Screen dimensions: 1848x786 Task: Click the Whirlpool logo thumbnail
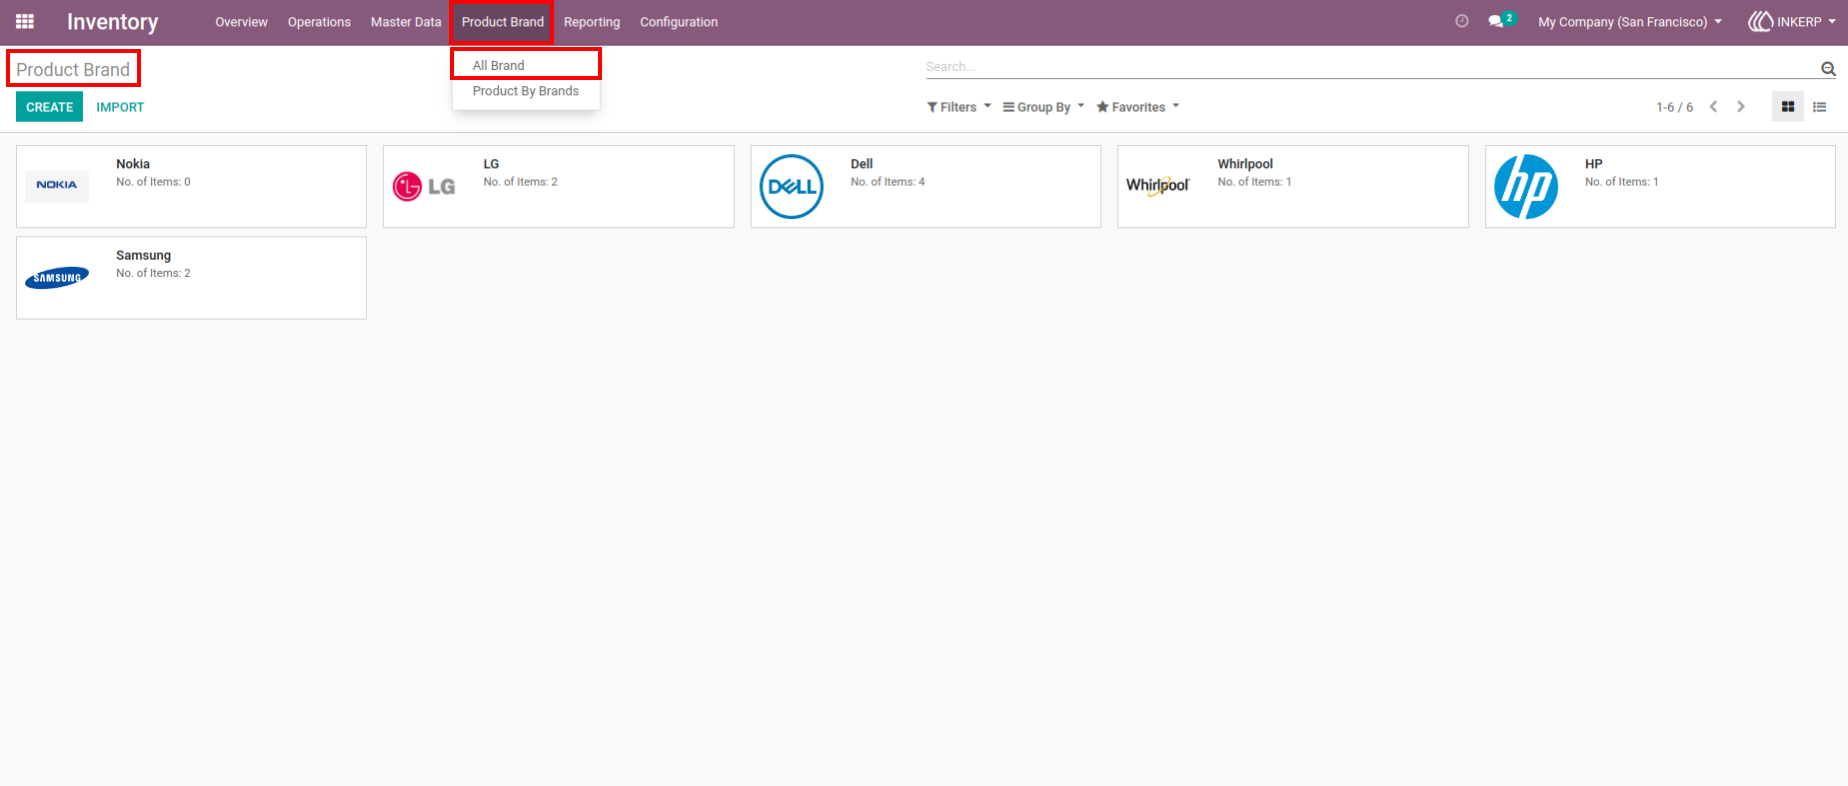coord(1158,185)
